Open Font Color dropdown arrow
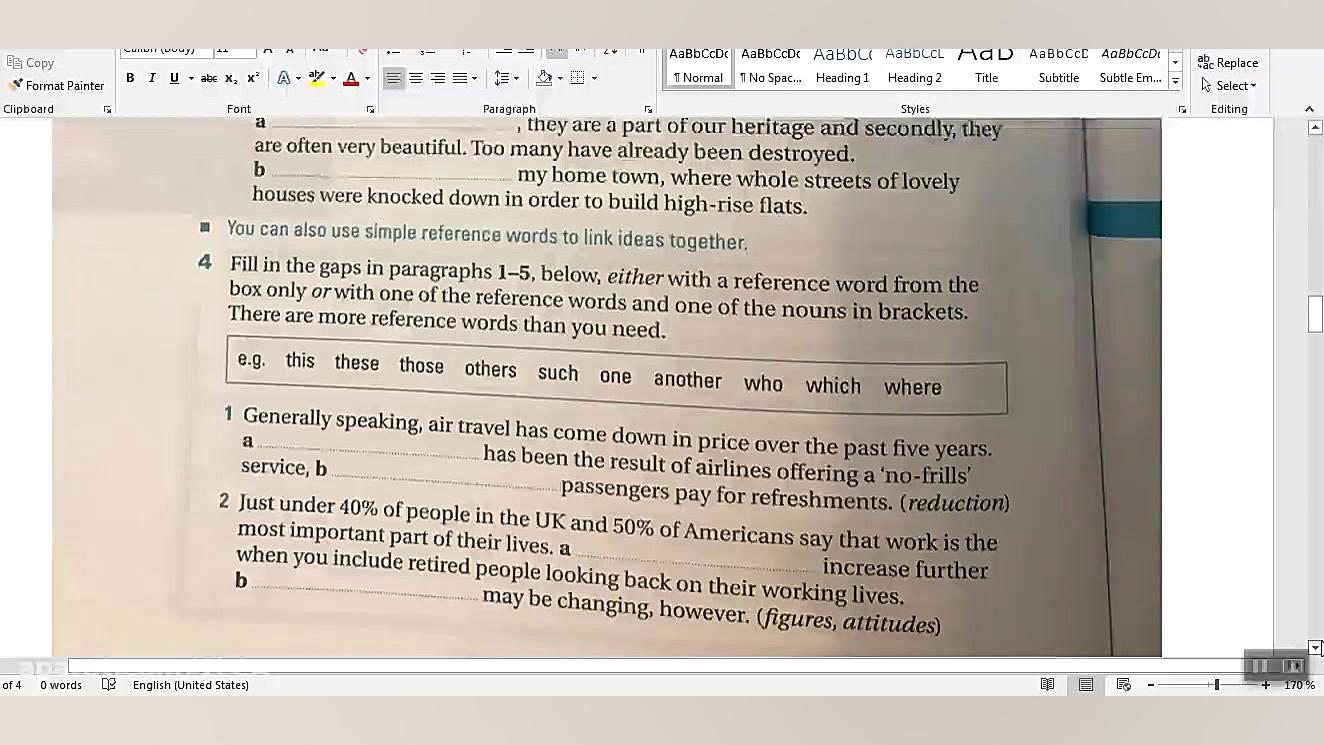The image size is (1324, 745). point(367,78)
